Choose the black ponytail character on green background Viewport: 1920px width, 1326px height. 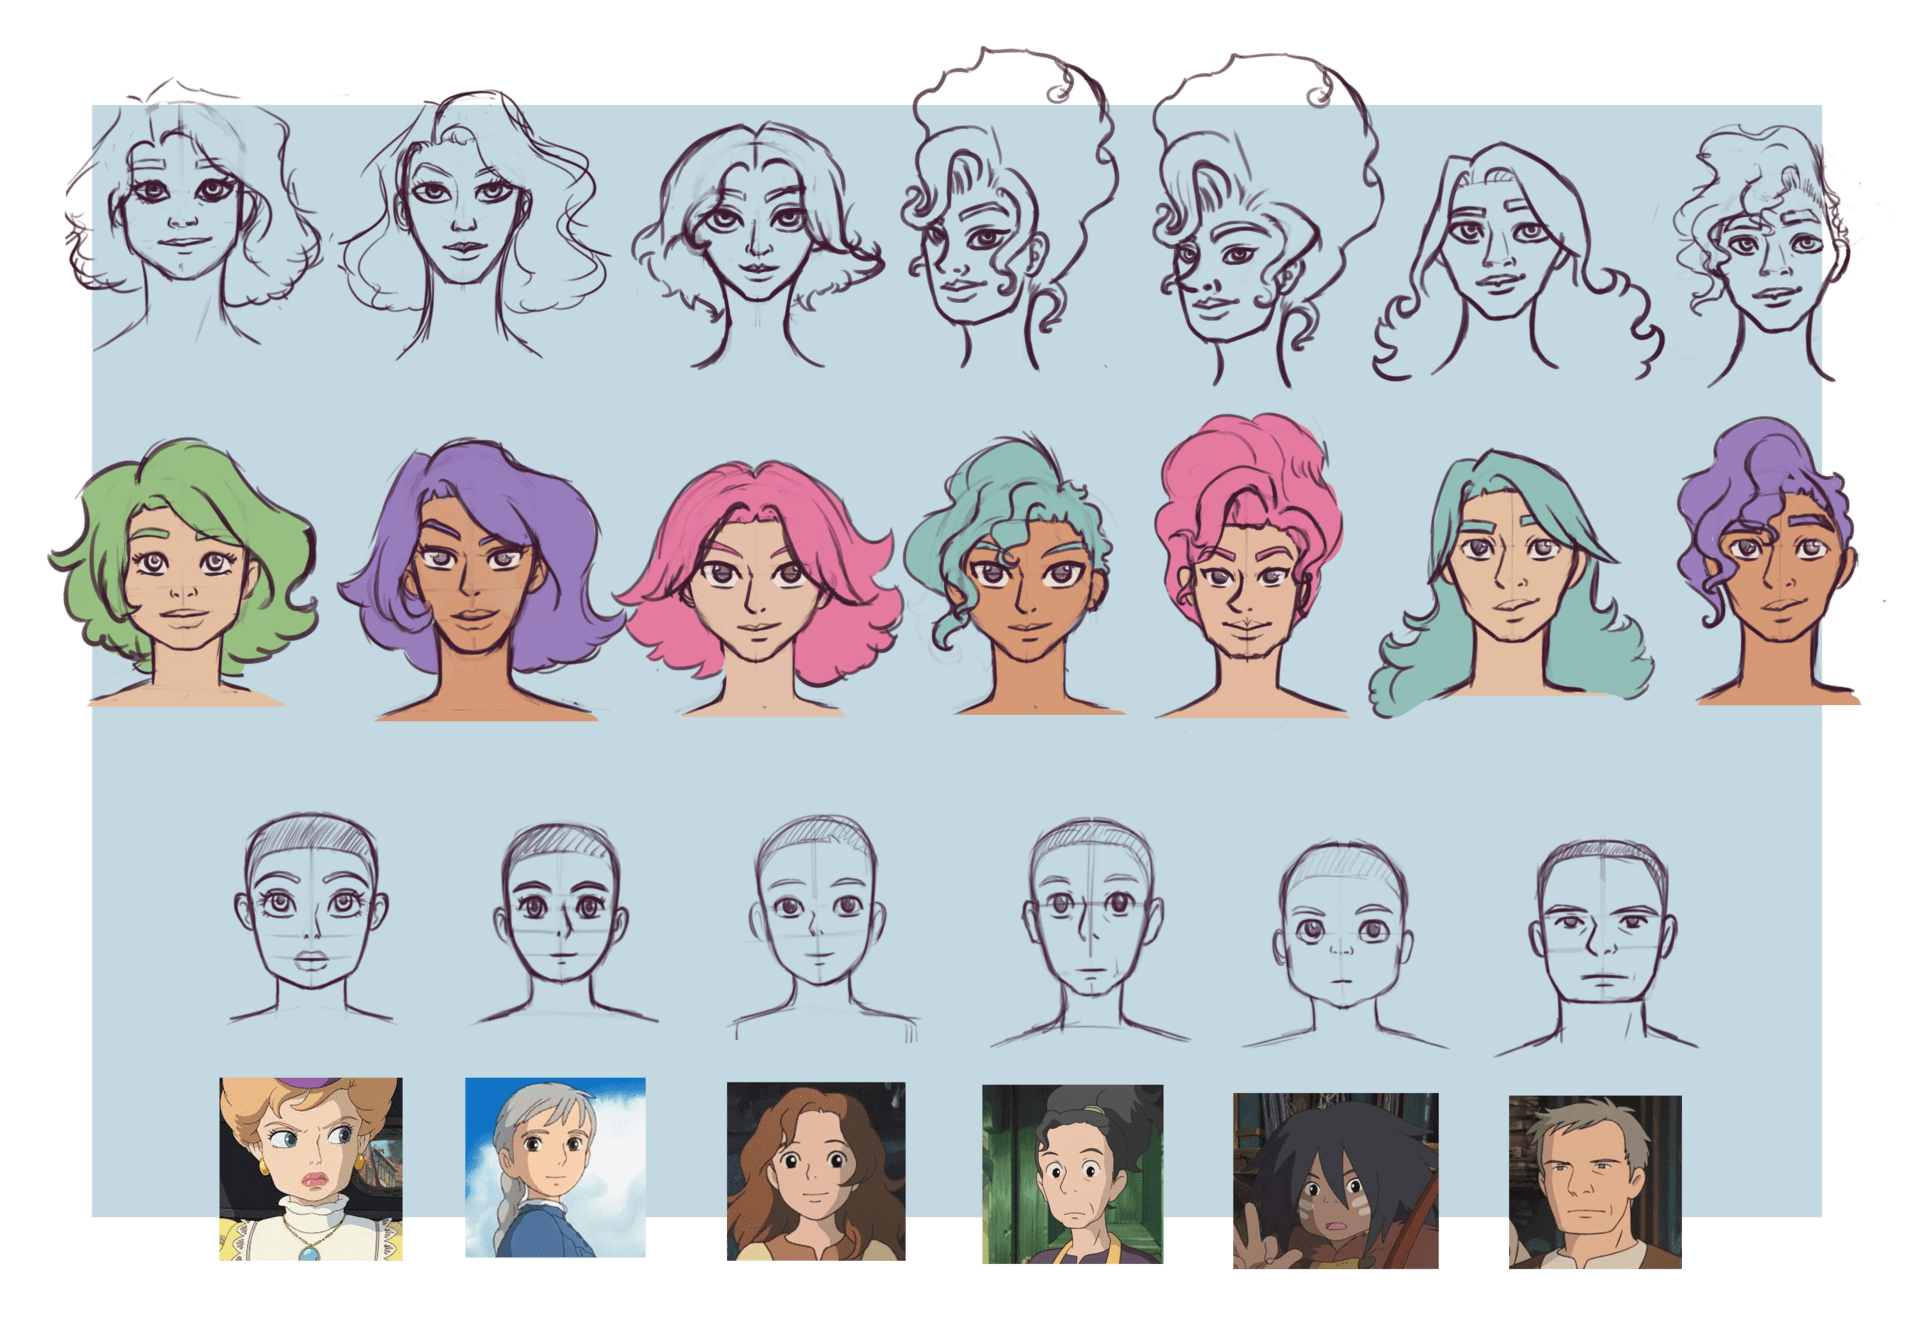pos(1073,1174)
